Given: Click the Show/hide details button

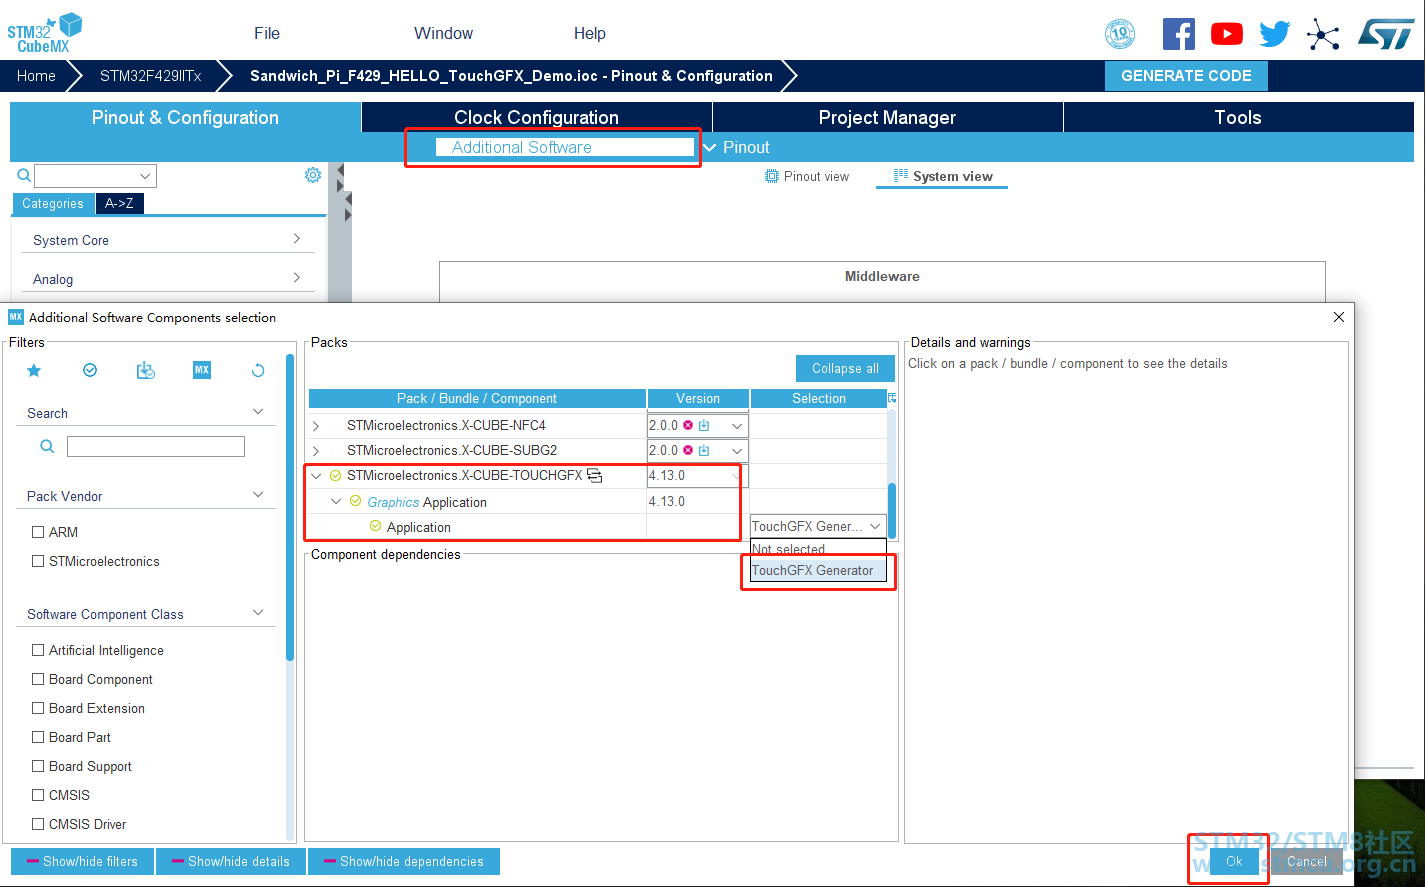Looking at the screenshot, I should point(231,861).
